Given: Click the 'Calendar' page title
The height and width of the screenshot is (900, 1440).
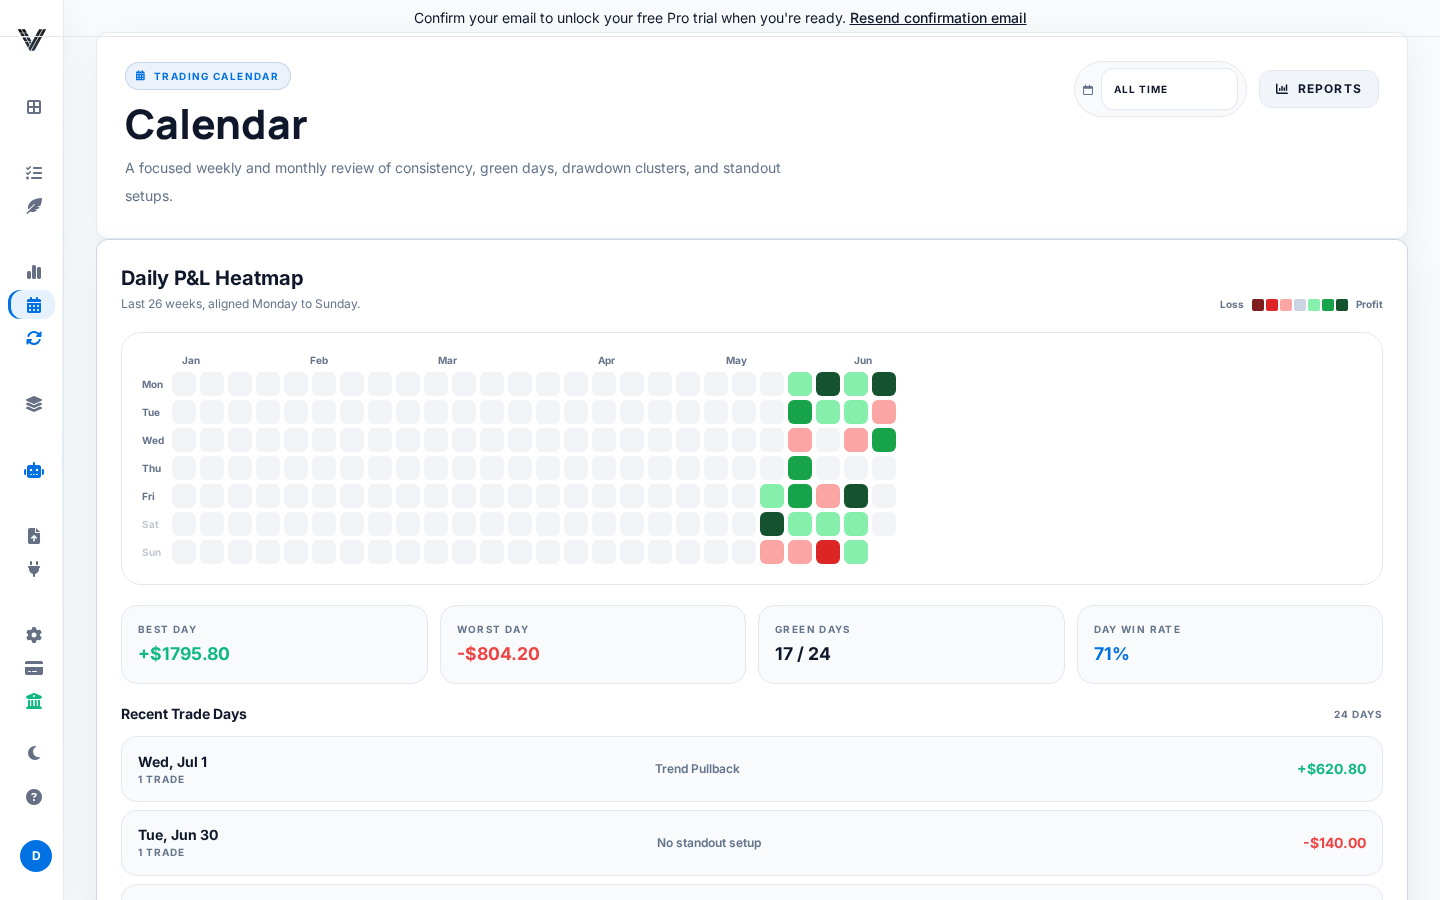Looking at the screenshot, I should click(x=216, y=125).
